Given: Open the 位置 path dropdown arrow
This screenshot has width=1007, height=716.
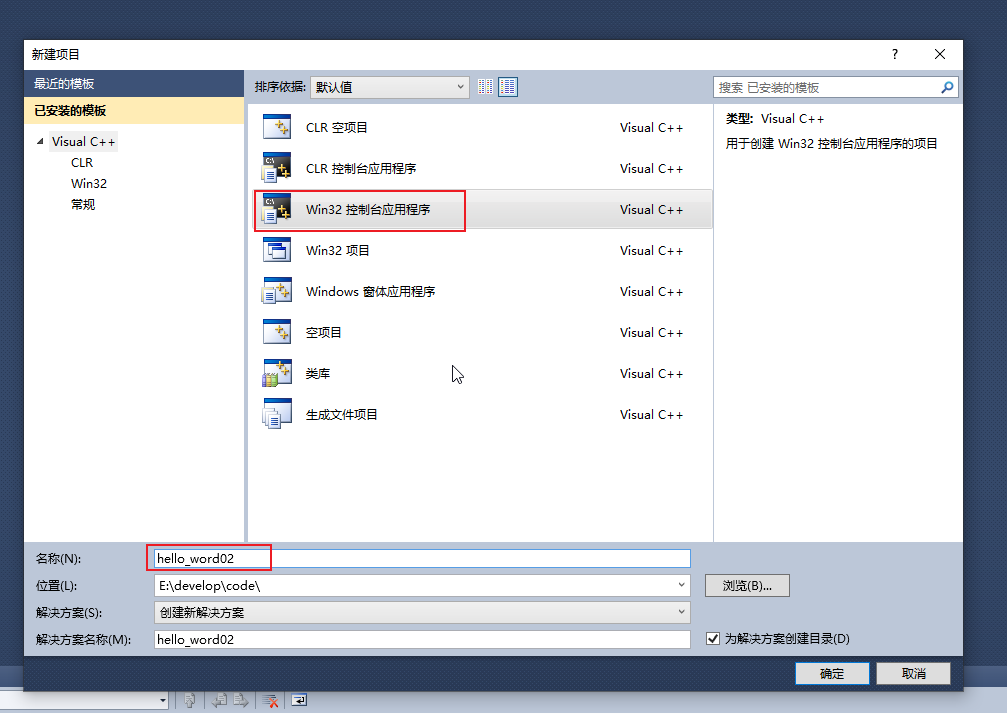Looking at the screenshot, I should pos(681,585).
